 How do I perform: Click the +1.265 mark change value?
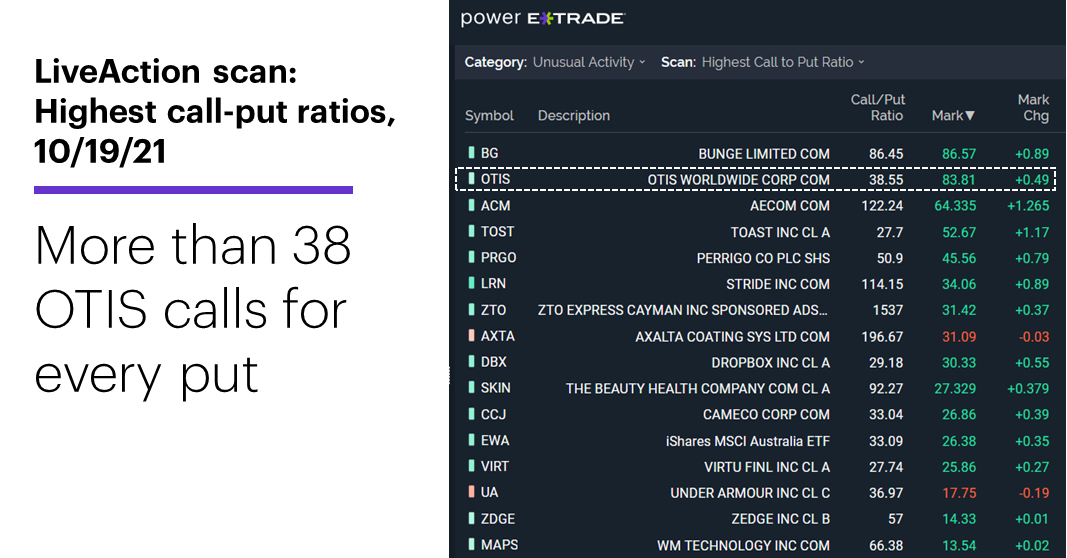[x=1028, y=206]
